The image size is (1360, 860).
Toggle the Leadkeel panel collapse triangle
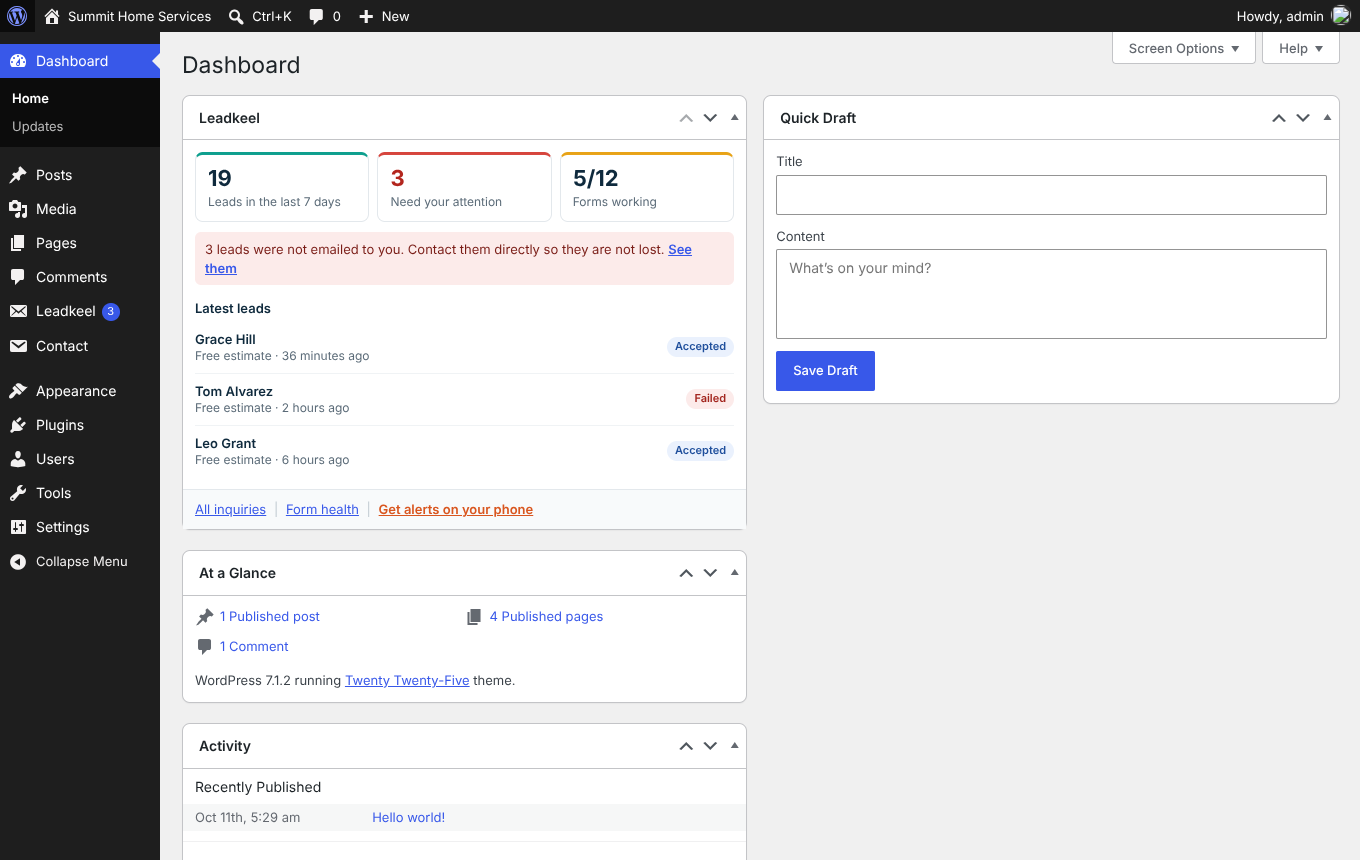(735, 117)
